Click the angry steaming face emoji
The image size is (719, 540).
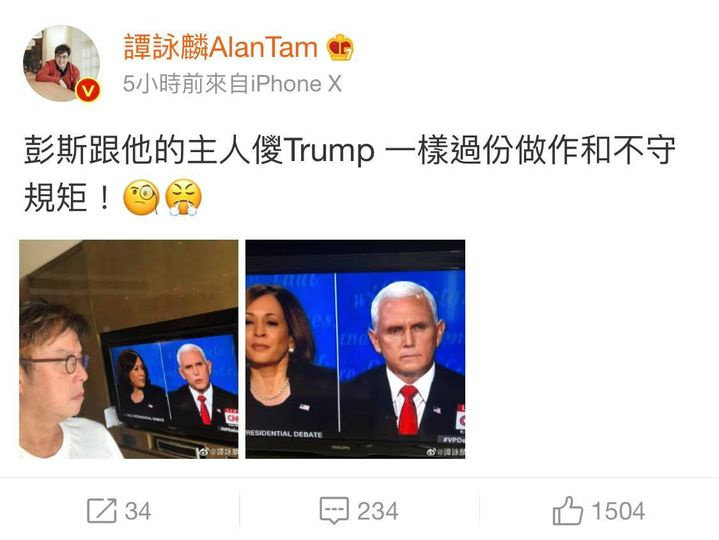point(183,198)
